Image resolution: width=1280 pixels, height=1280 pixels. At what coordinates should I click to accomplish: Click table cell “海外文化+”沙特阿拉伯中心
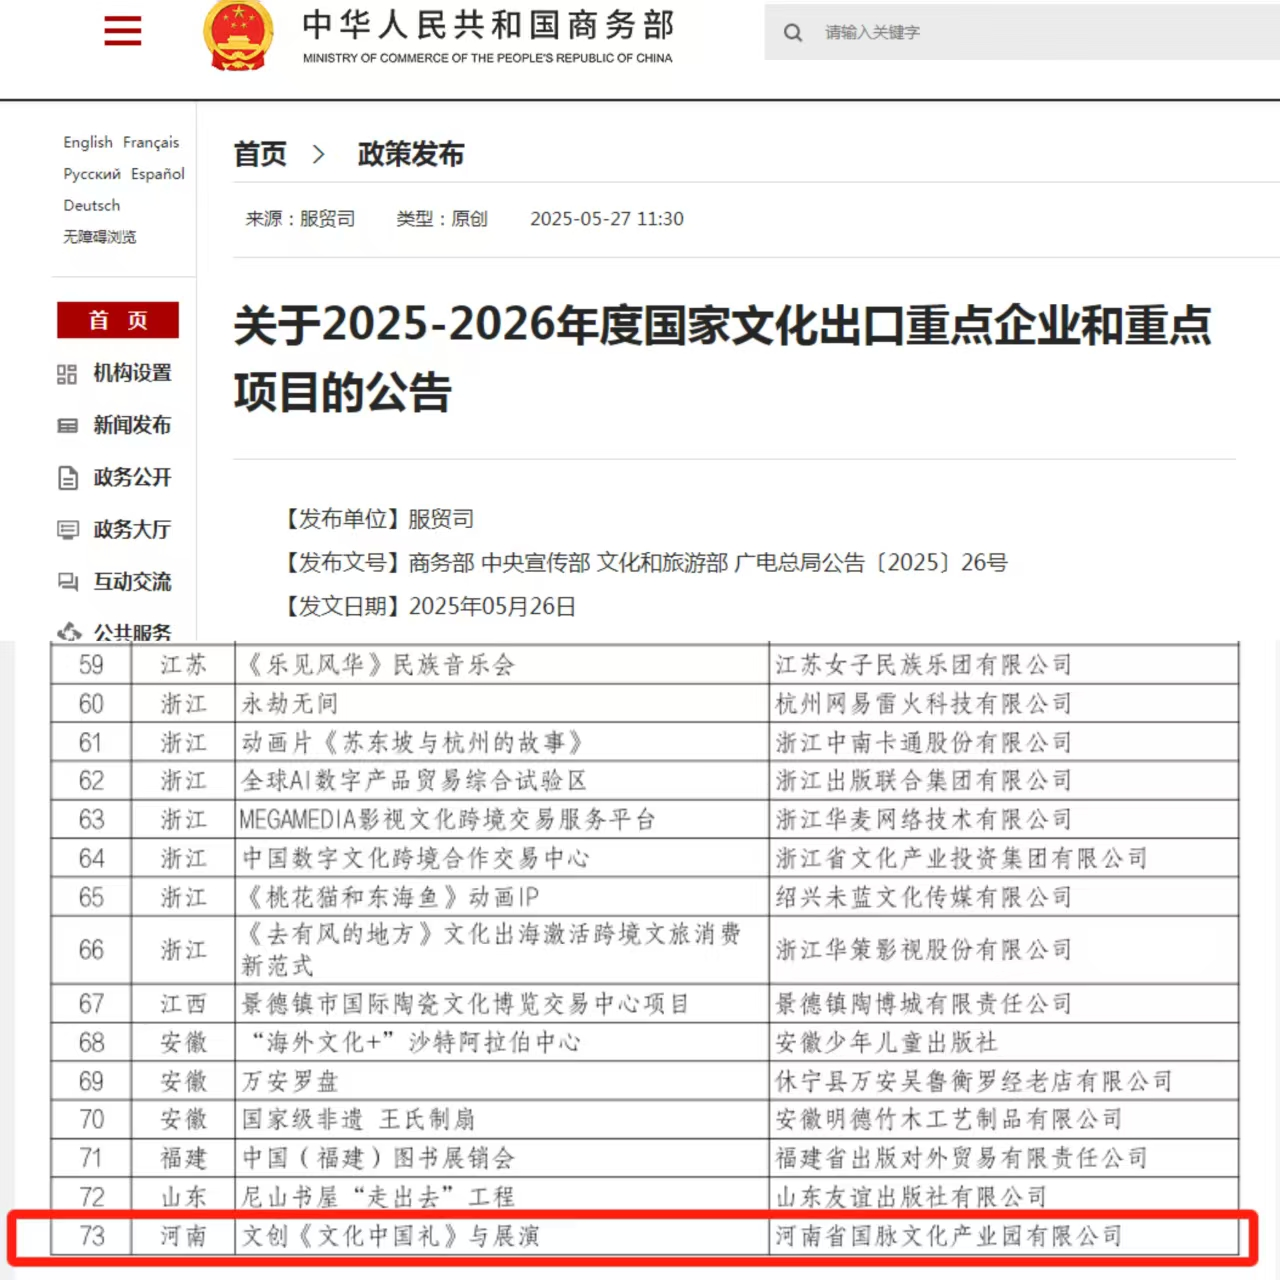(502, 1043)
